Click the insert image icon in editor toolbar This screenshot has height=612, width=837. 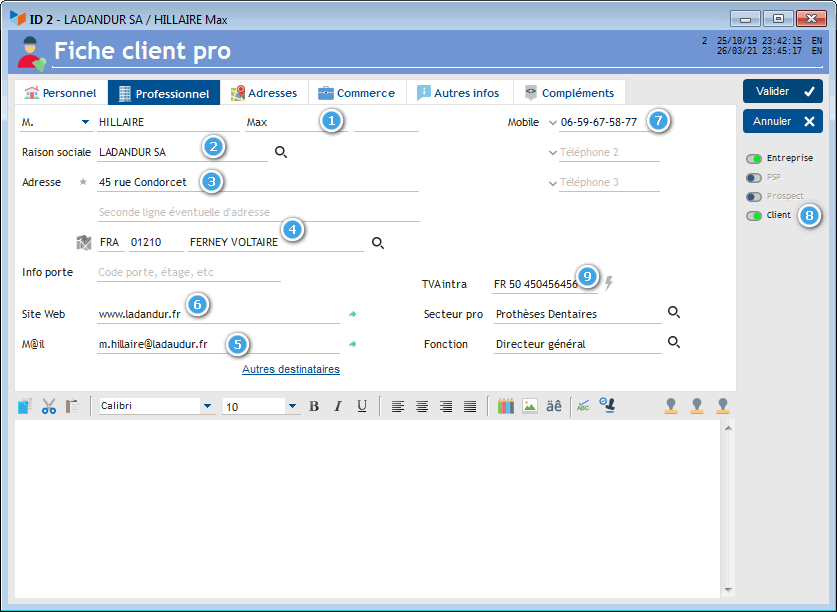point(529,406)
